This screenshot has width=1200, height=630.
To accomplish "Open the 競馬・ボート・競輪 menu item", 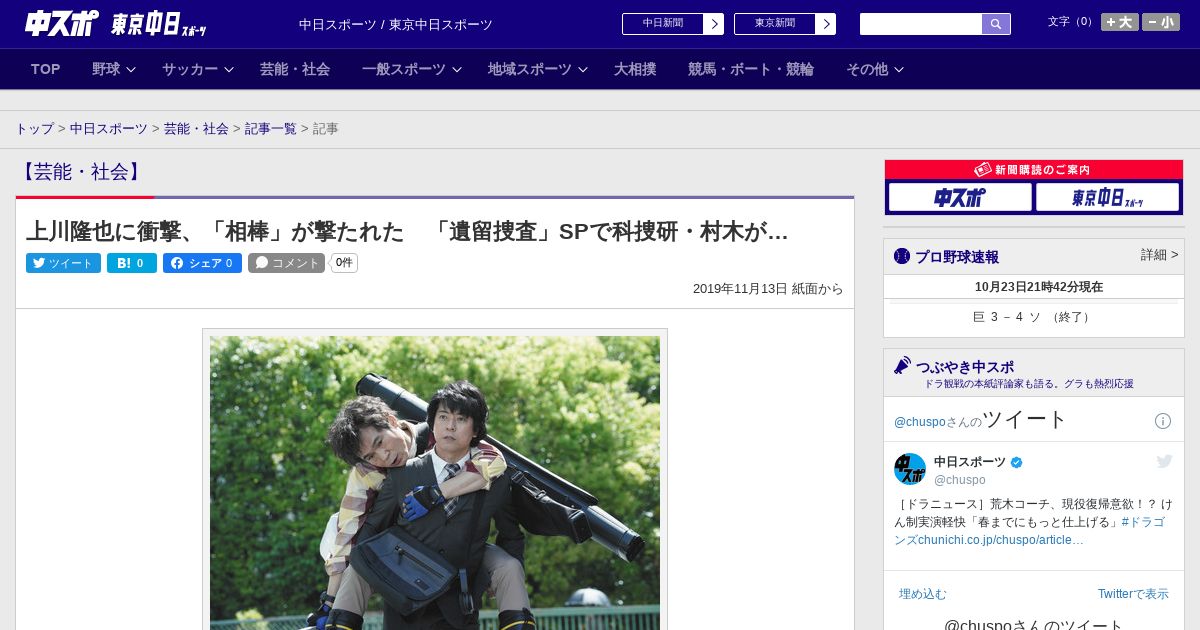I will click(x=751, y=69).
